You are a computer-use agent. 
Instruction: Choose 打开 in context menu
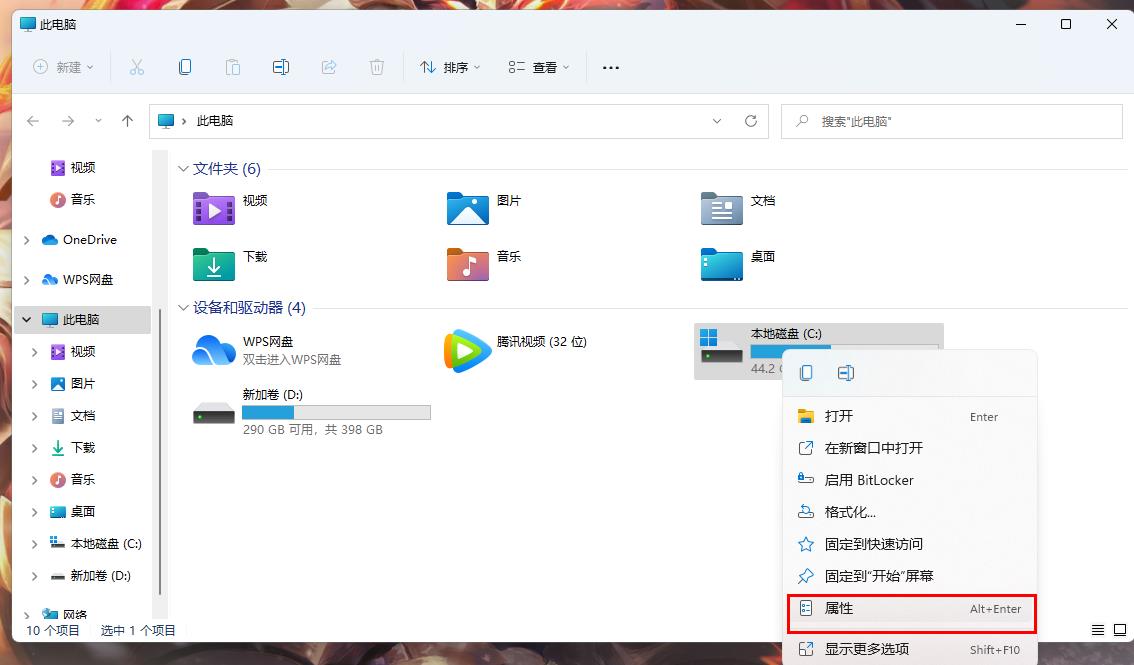point(911,416)
